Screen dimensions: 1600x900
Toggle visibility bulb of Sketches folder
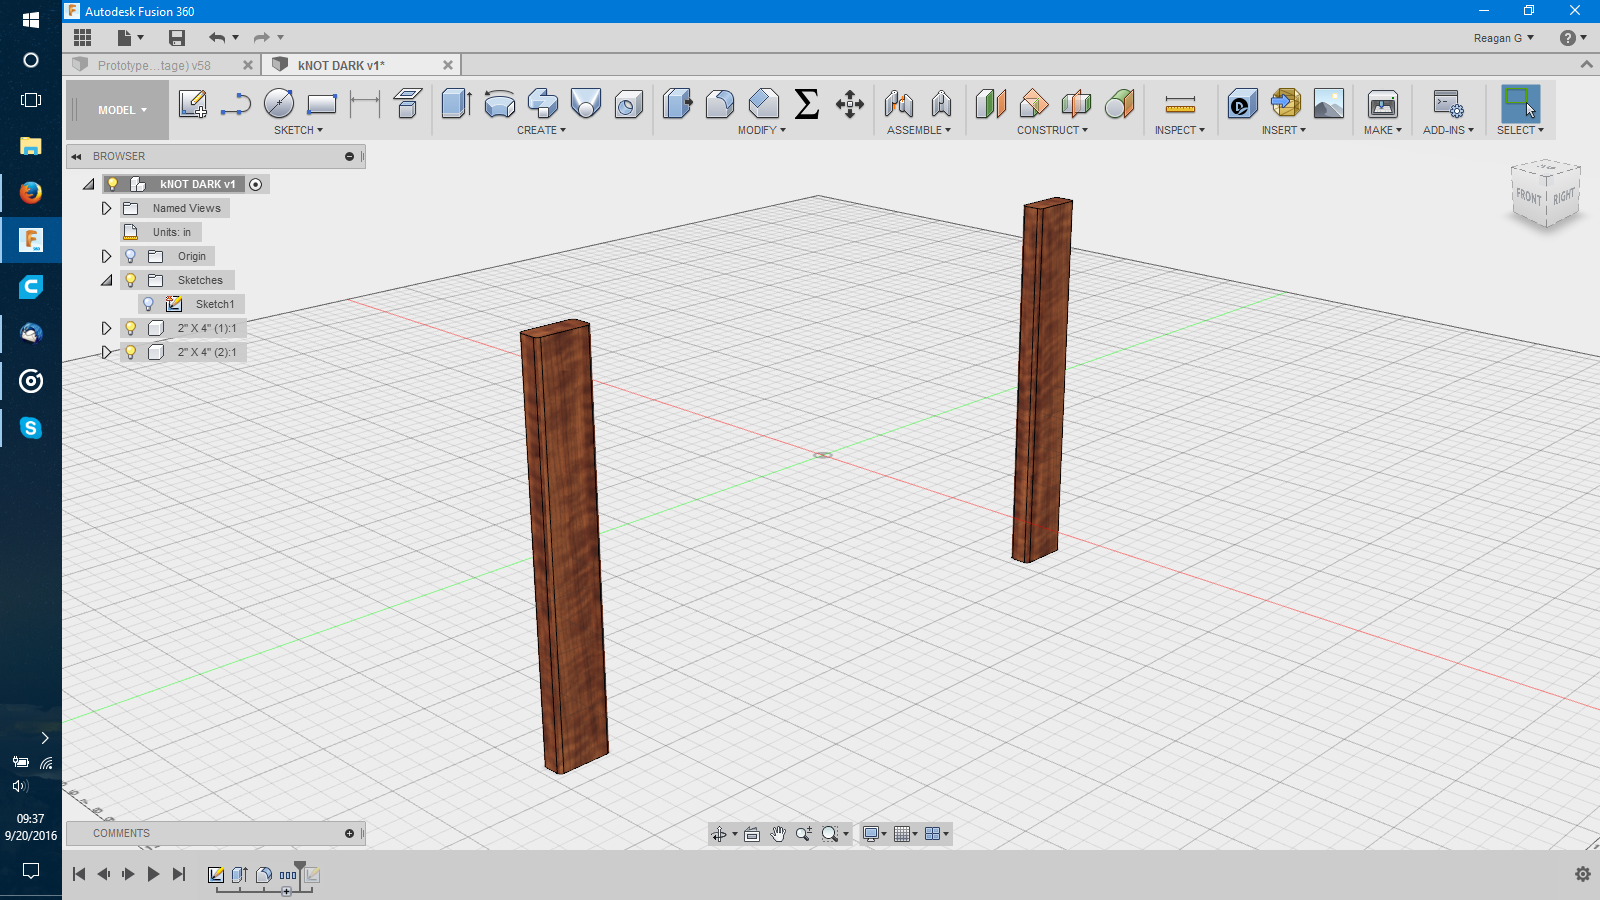point(130,280)
